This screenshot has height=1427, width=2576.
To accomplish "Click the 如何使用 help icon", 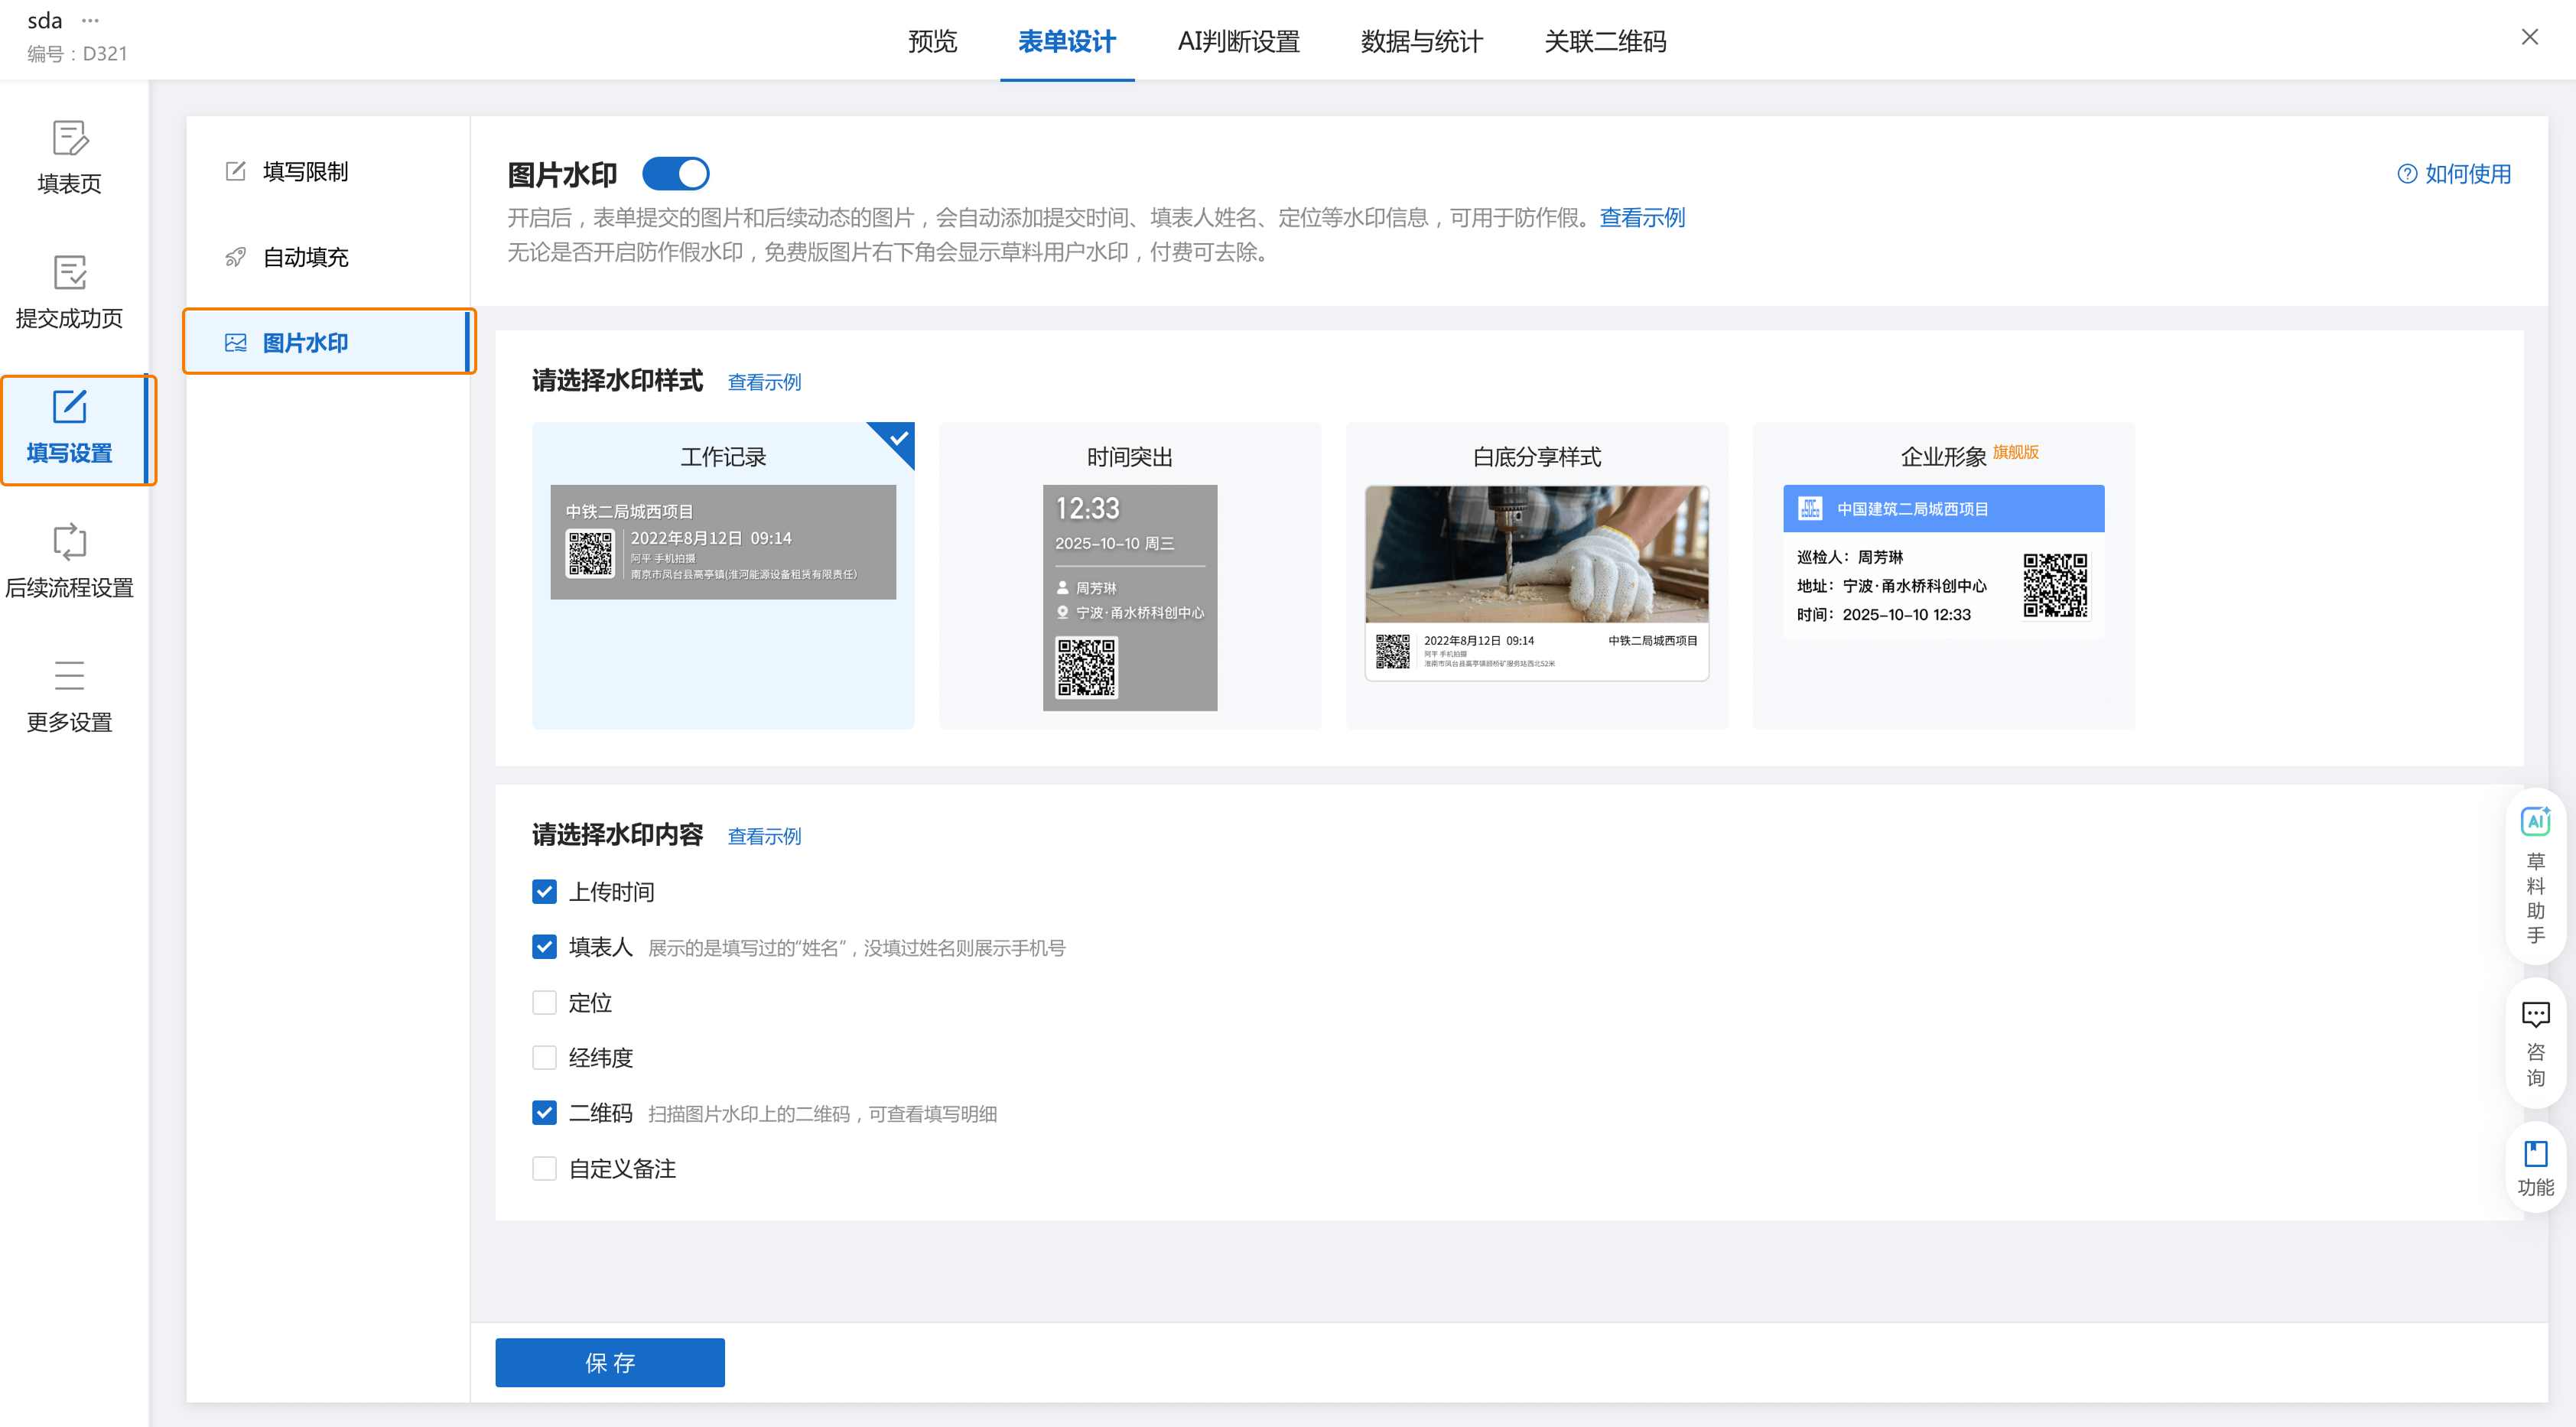I will (x=2407, y=174).
